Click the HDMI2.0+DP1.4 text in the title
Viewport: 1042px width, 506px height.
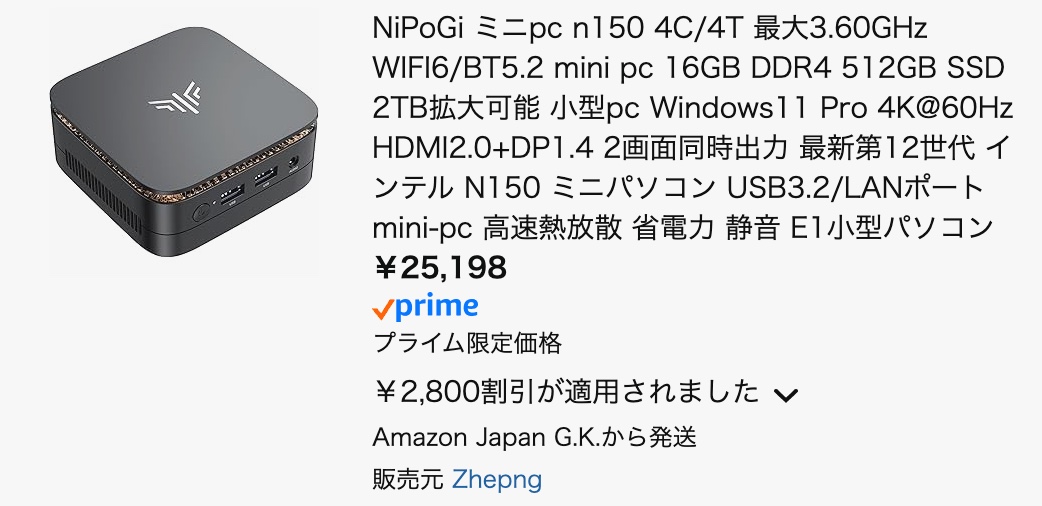click(482, 148)
